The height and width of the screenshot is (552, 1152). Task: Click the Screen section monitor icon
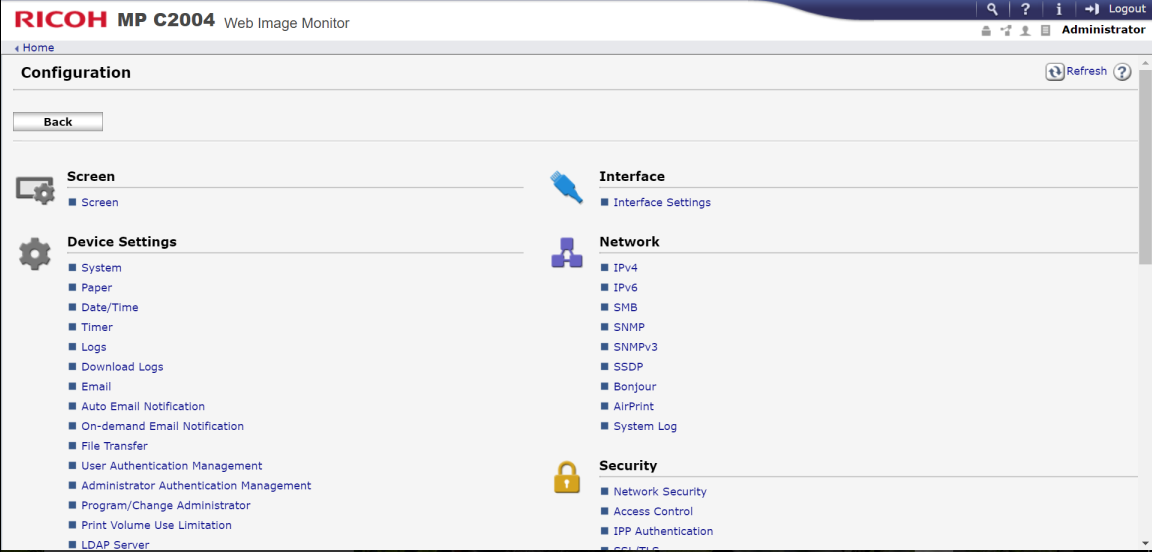click(x=35, y=189)
